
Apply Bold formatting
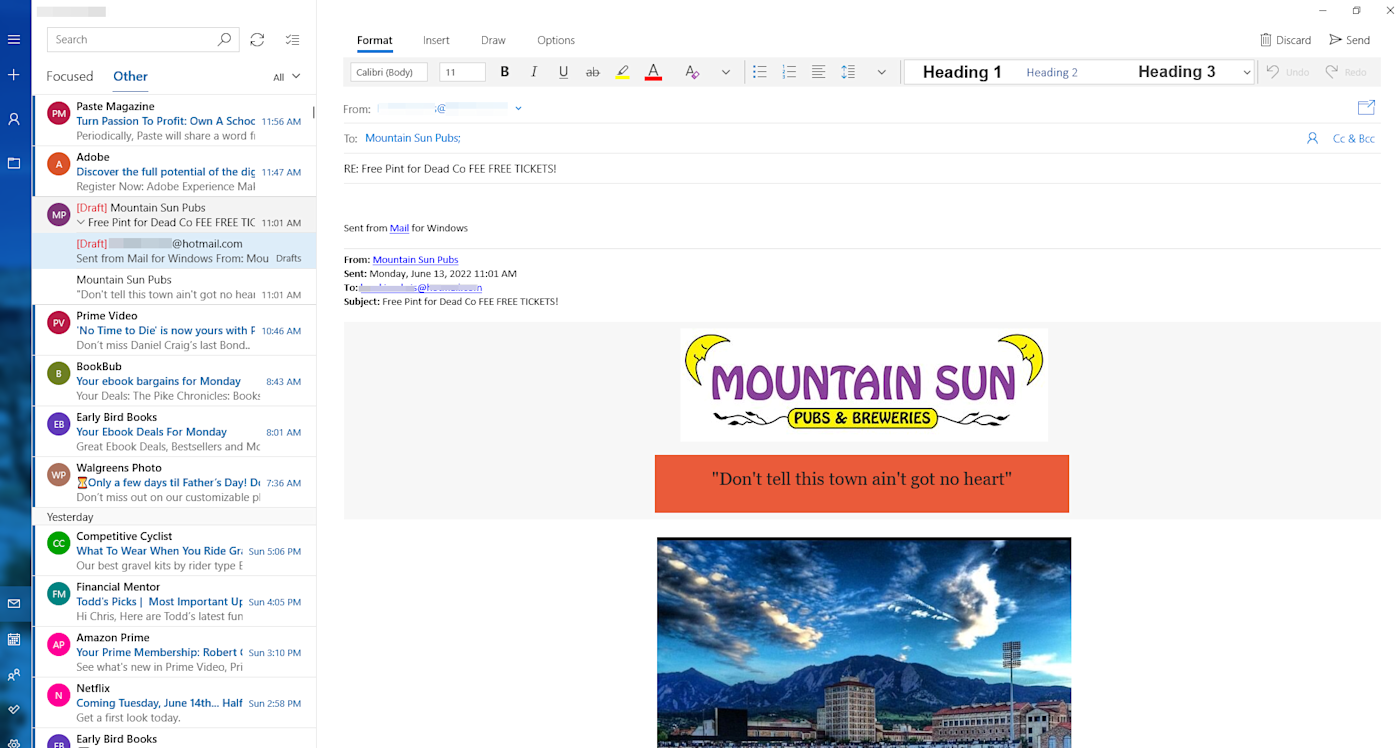click(504, 72)
